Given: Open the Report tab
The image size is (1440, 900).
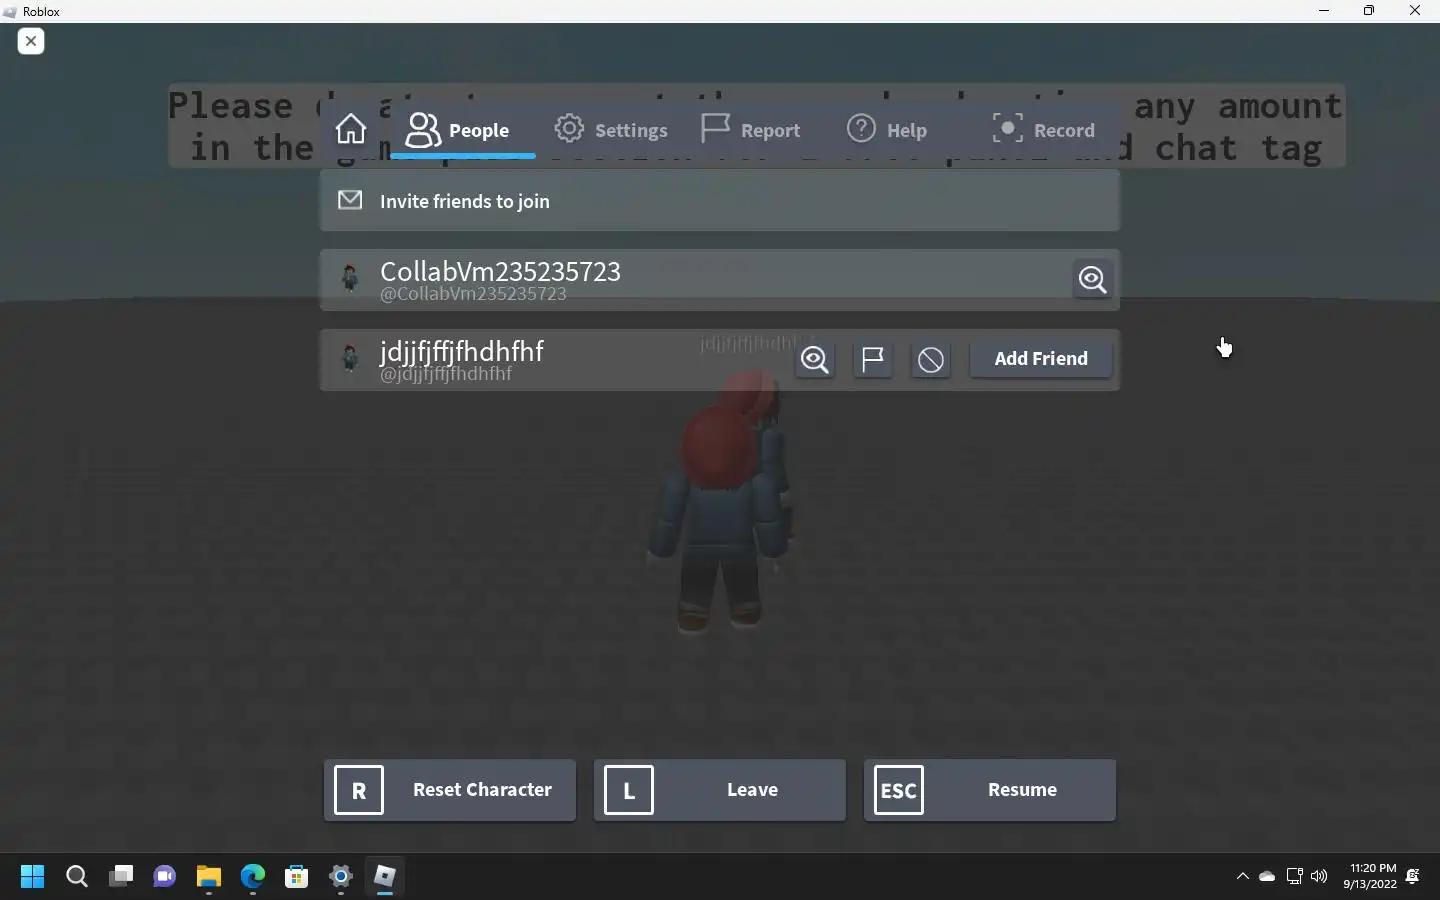Looking at the screenshot, I should coord(751,130).
